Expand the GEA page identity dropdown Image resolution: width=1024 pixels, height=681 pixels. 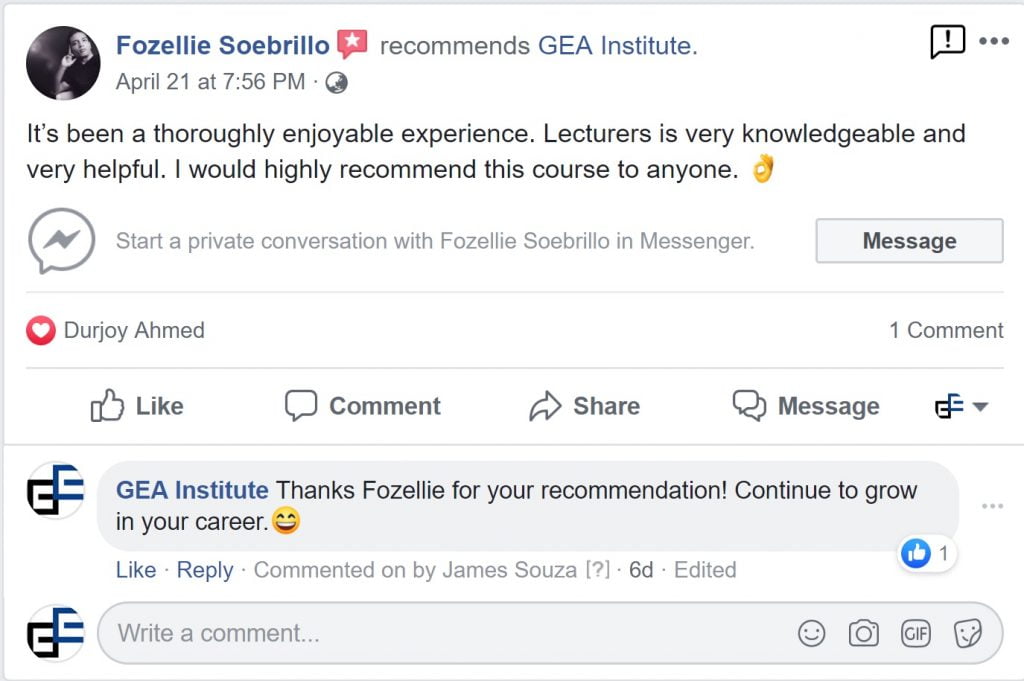point(962,406)
